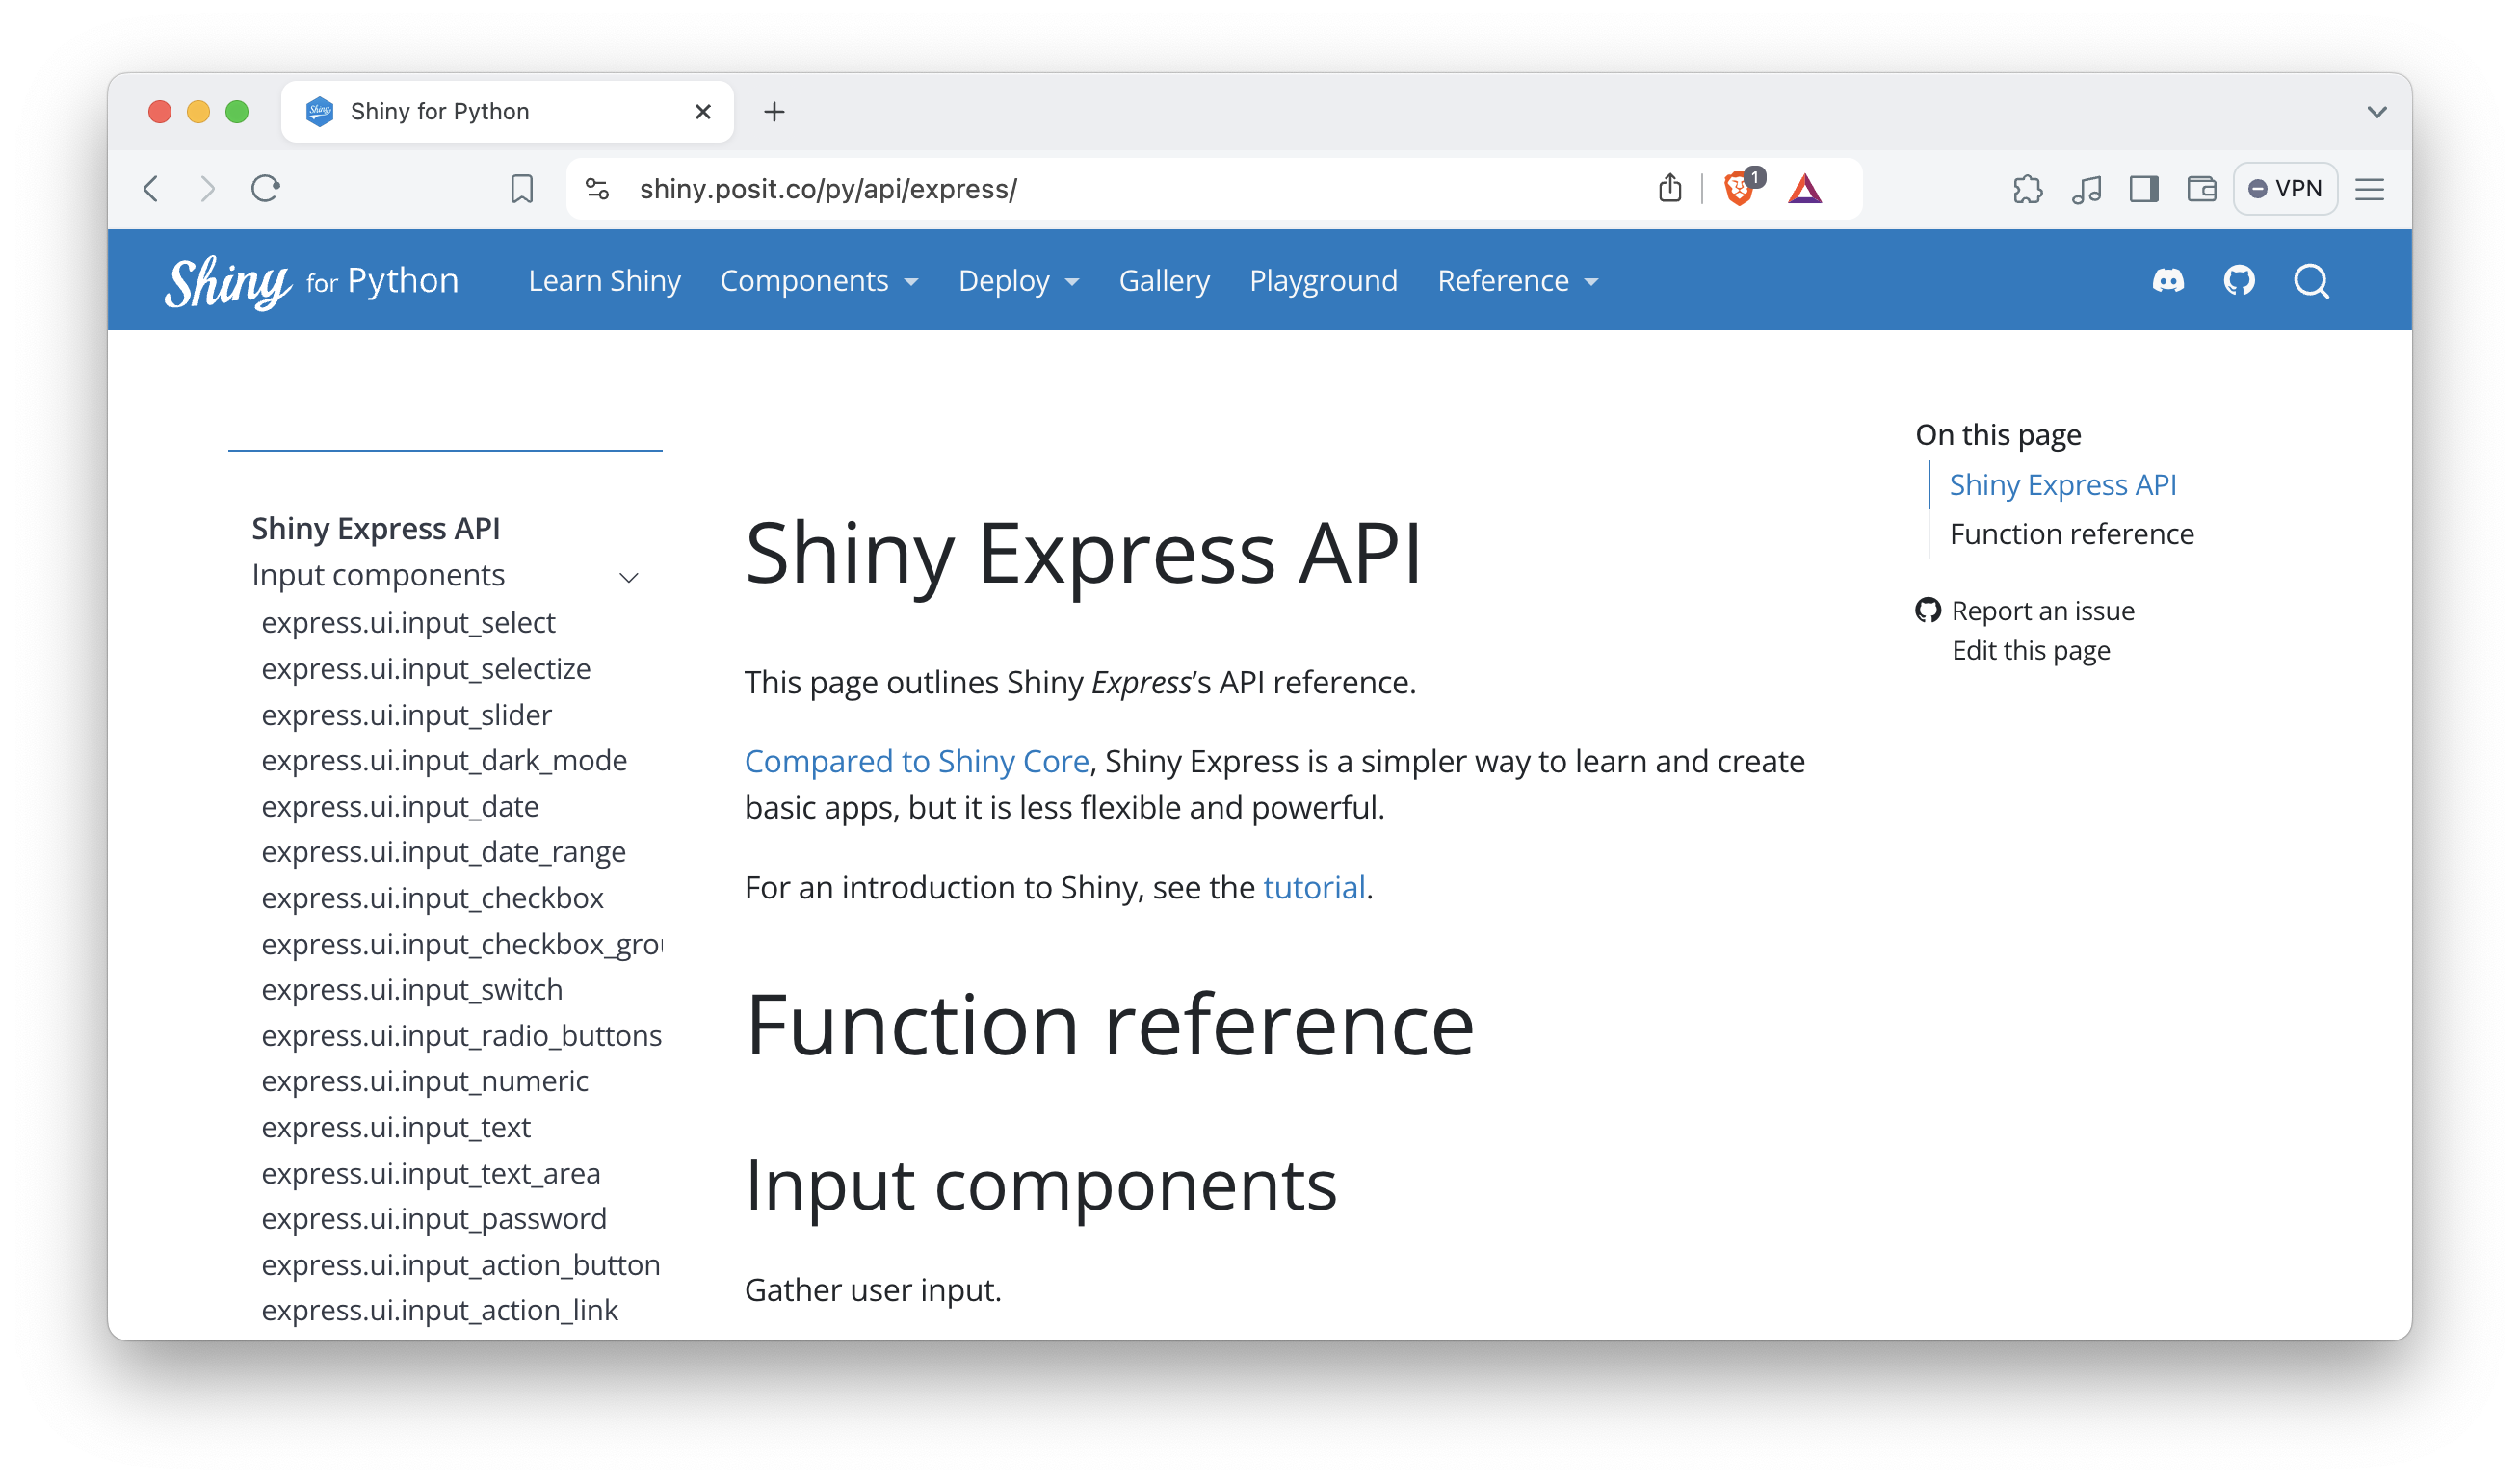Click the search magnifier icon

(2311, 281)
